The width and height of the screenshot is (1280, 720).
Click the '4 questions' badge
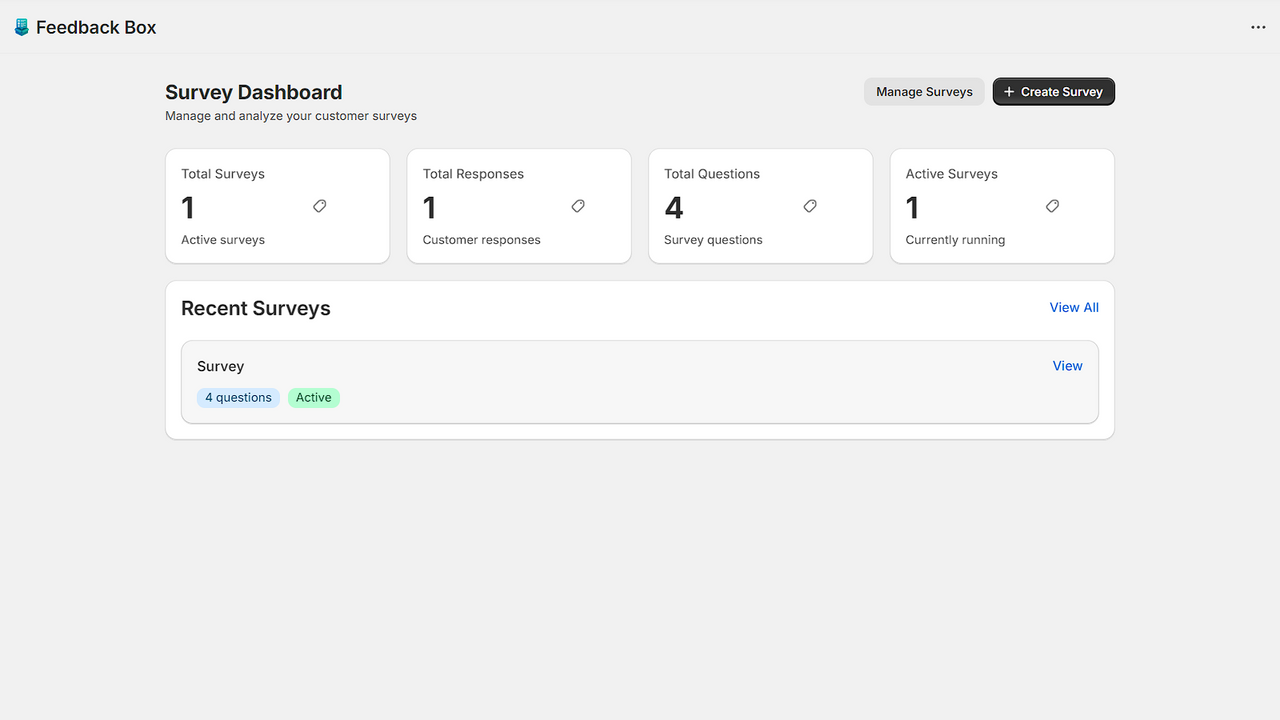tap(238, 398)
